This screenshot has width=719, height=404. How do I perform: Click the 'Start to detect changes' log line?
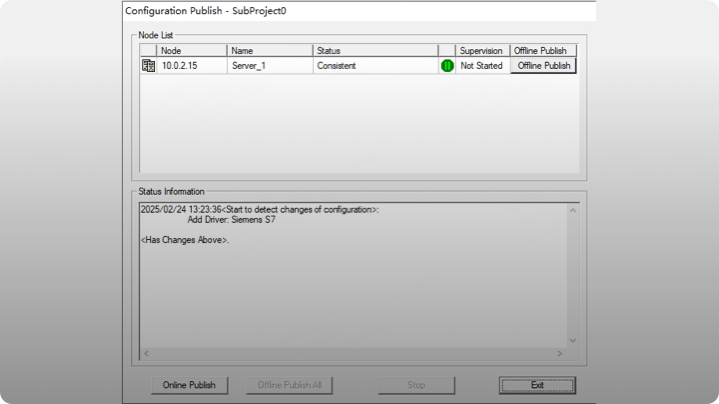click(260, 210)
